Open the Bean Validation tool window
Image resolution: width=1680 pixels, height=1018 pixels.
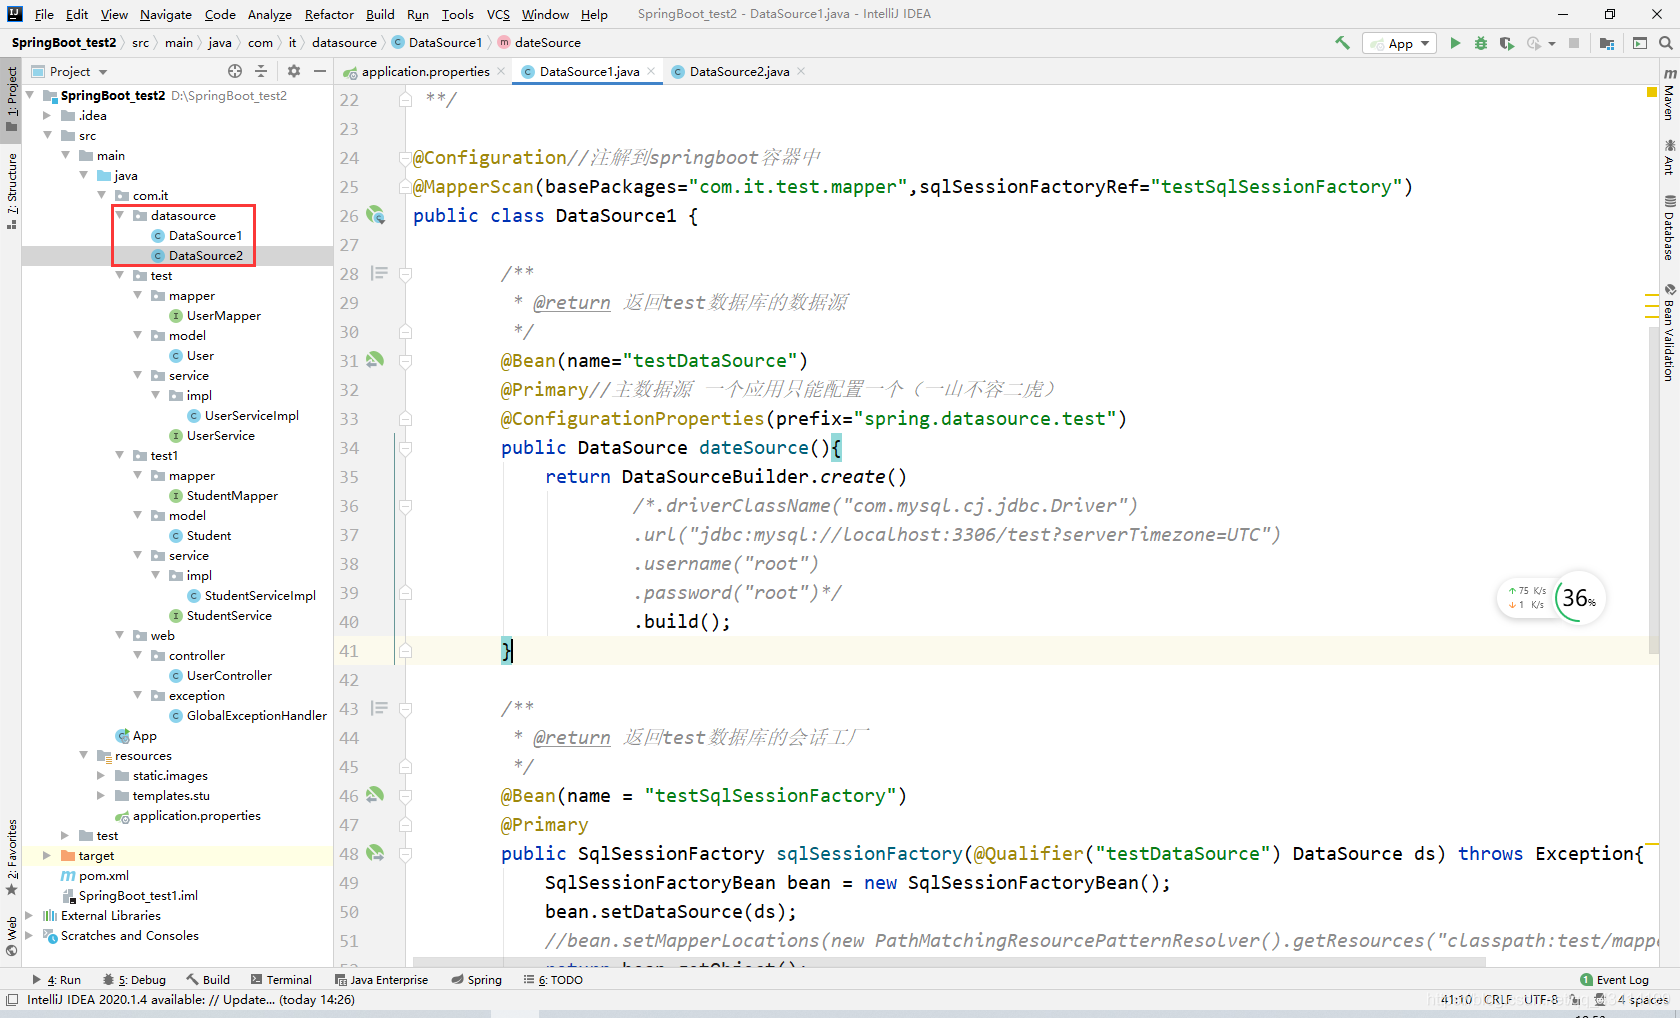click(x=1669, y=333)
